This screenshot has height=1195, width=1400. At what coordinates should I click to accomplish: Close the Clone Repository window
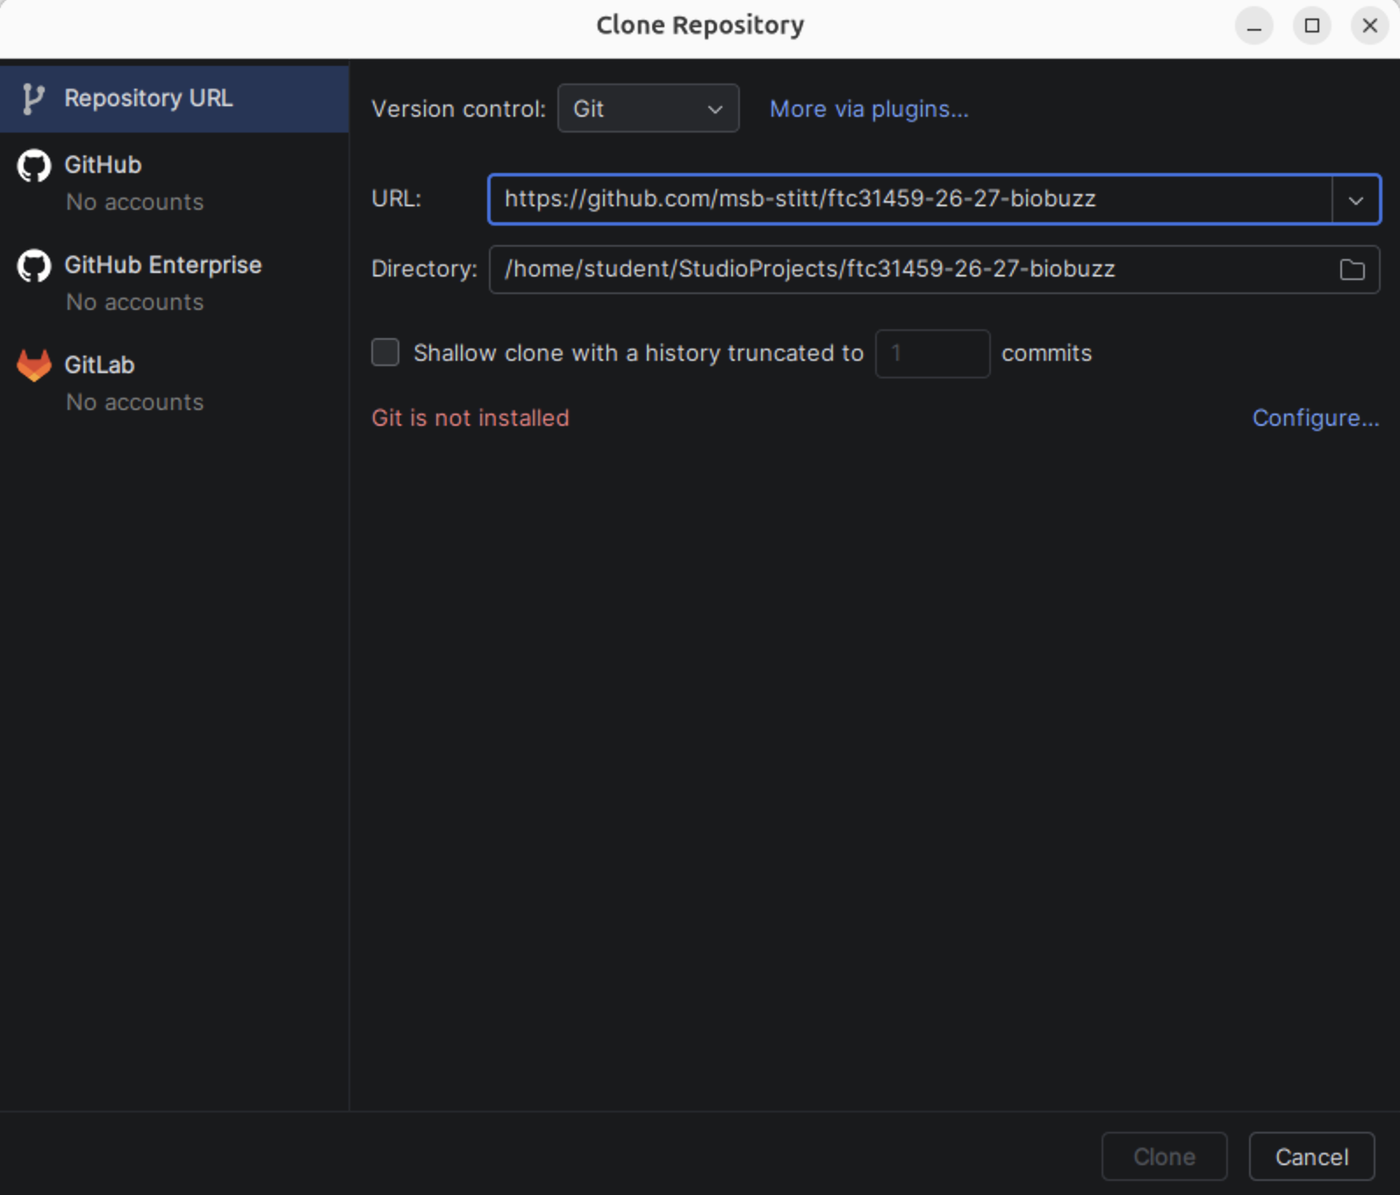(1370, 26)
